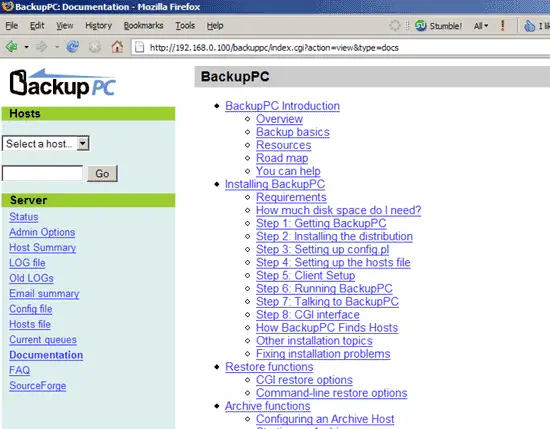Click the Firefox back arrow button
Image resolution: width=550 pixels, height=429 pixels.
pyautogui.click(x=12, y=46)
